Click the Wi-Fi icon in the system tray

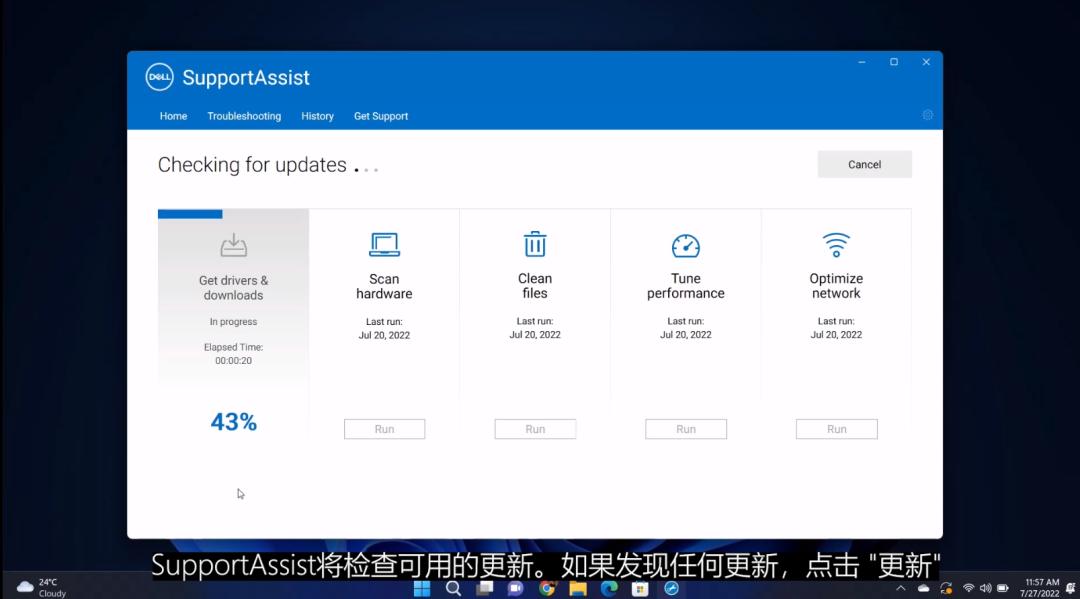pos(968,589)
